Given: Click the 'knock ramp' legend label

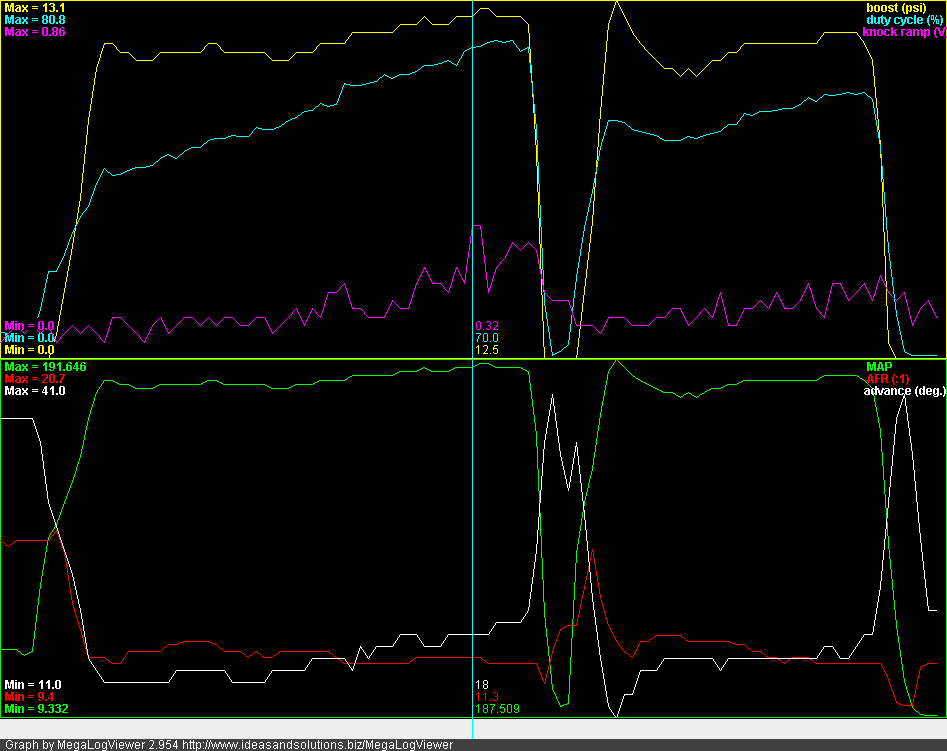Looking at the screenshot, I should tap(904, 32).
